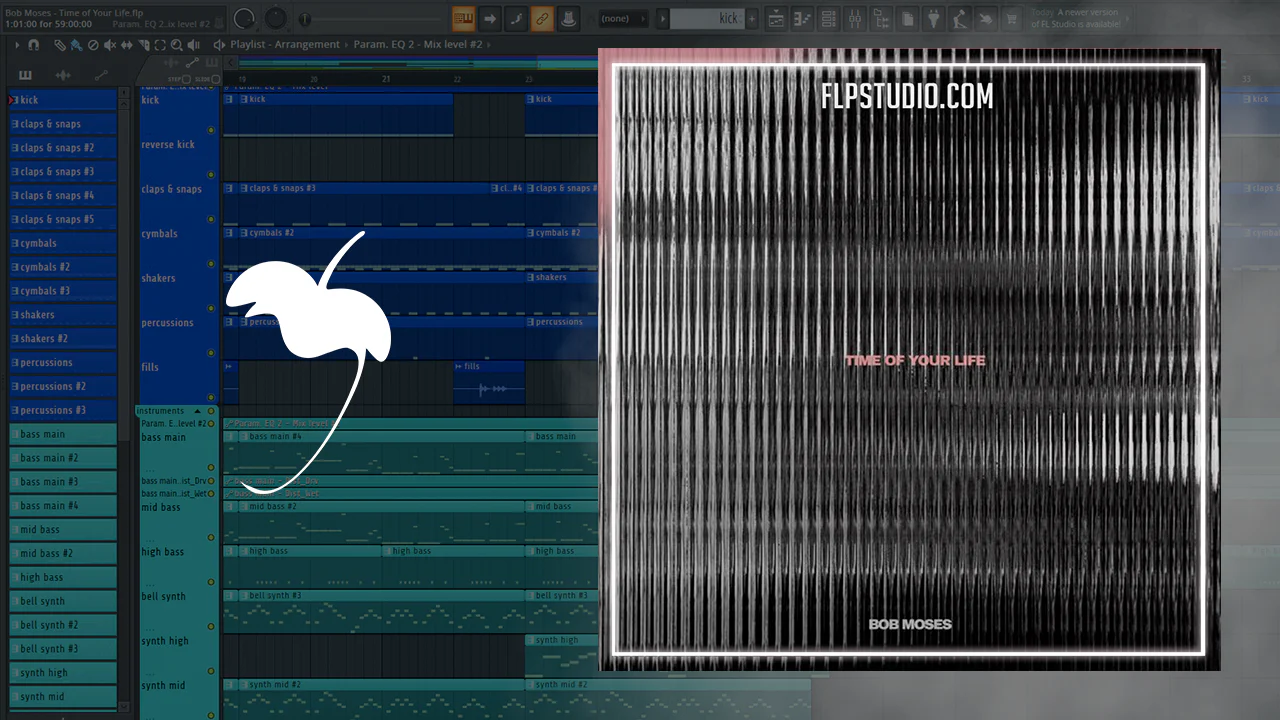
Task: Mute the high bass track dot
Action: tap(211, 583)
